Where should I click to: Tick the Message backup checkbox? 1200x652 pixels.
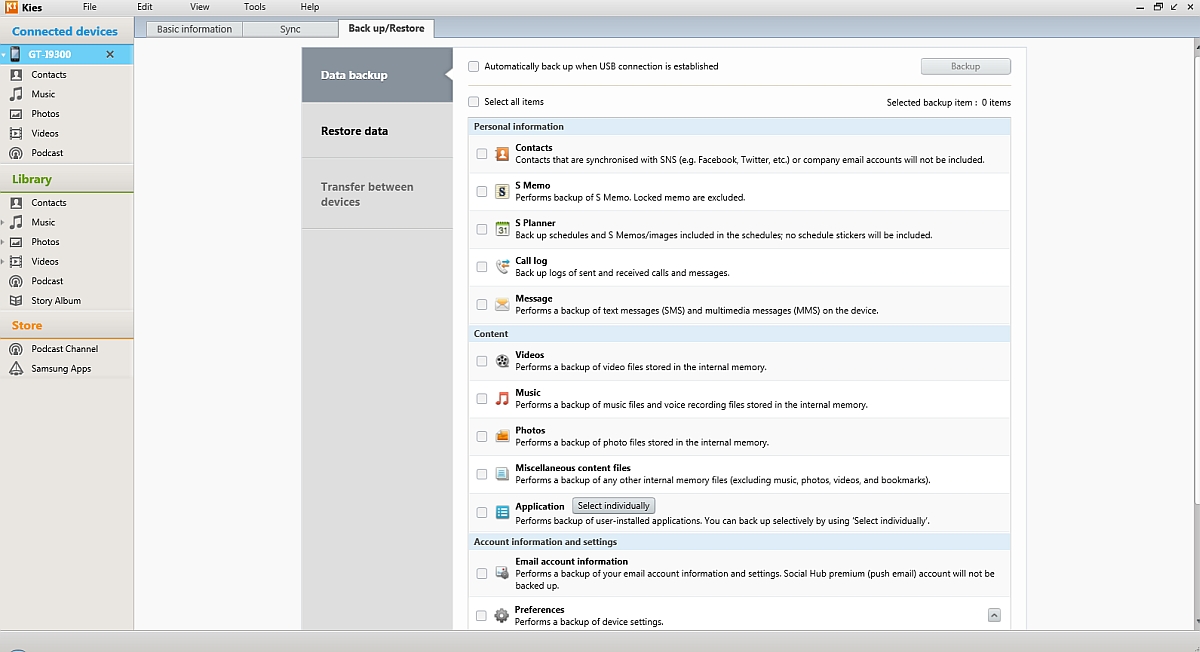[x=482, y=304]
